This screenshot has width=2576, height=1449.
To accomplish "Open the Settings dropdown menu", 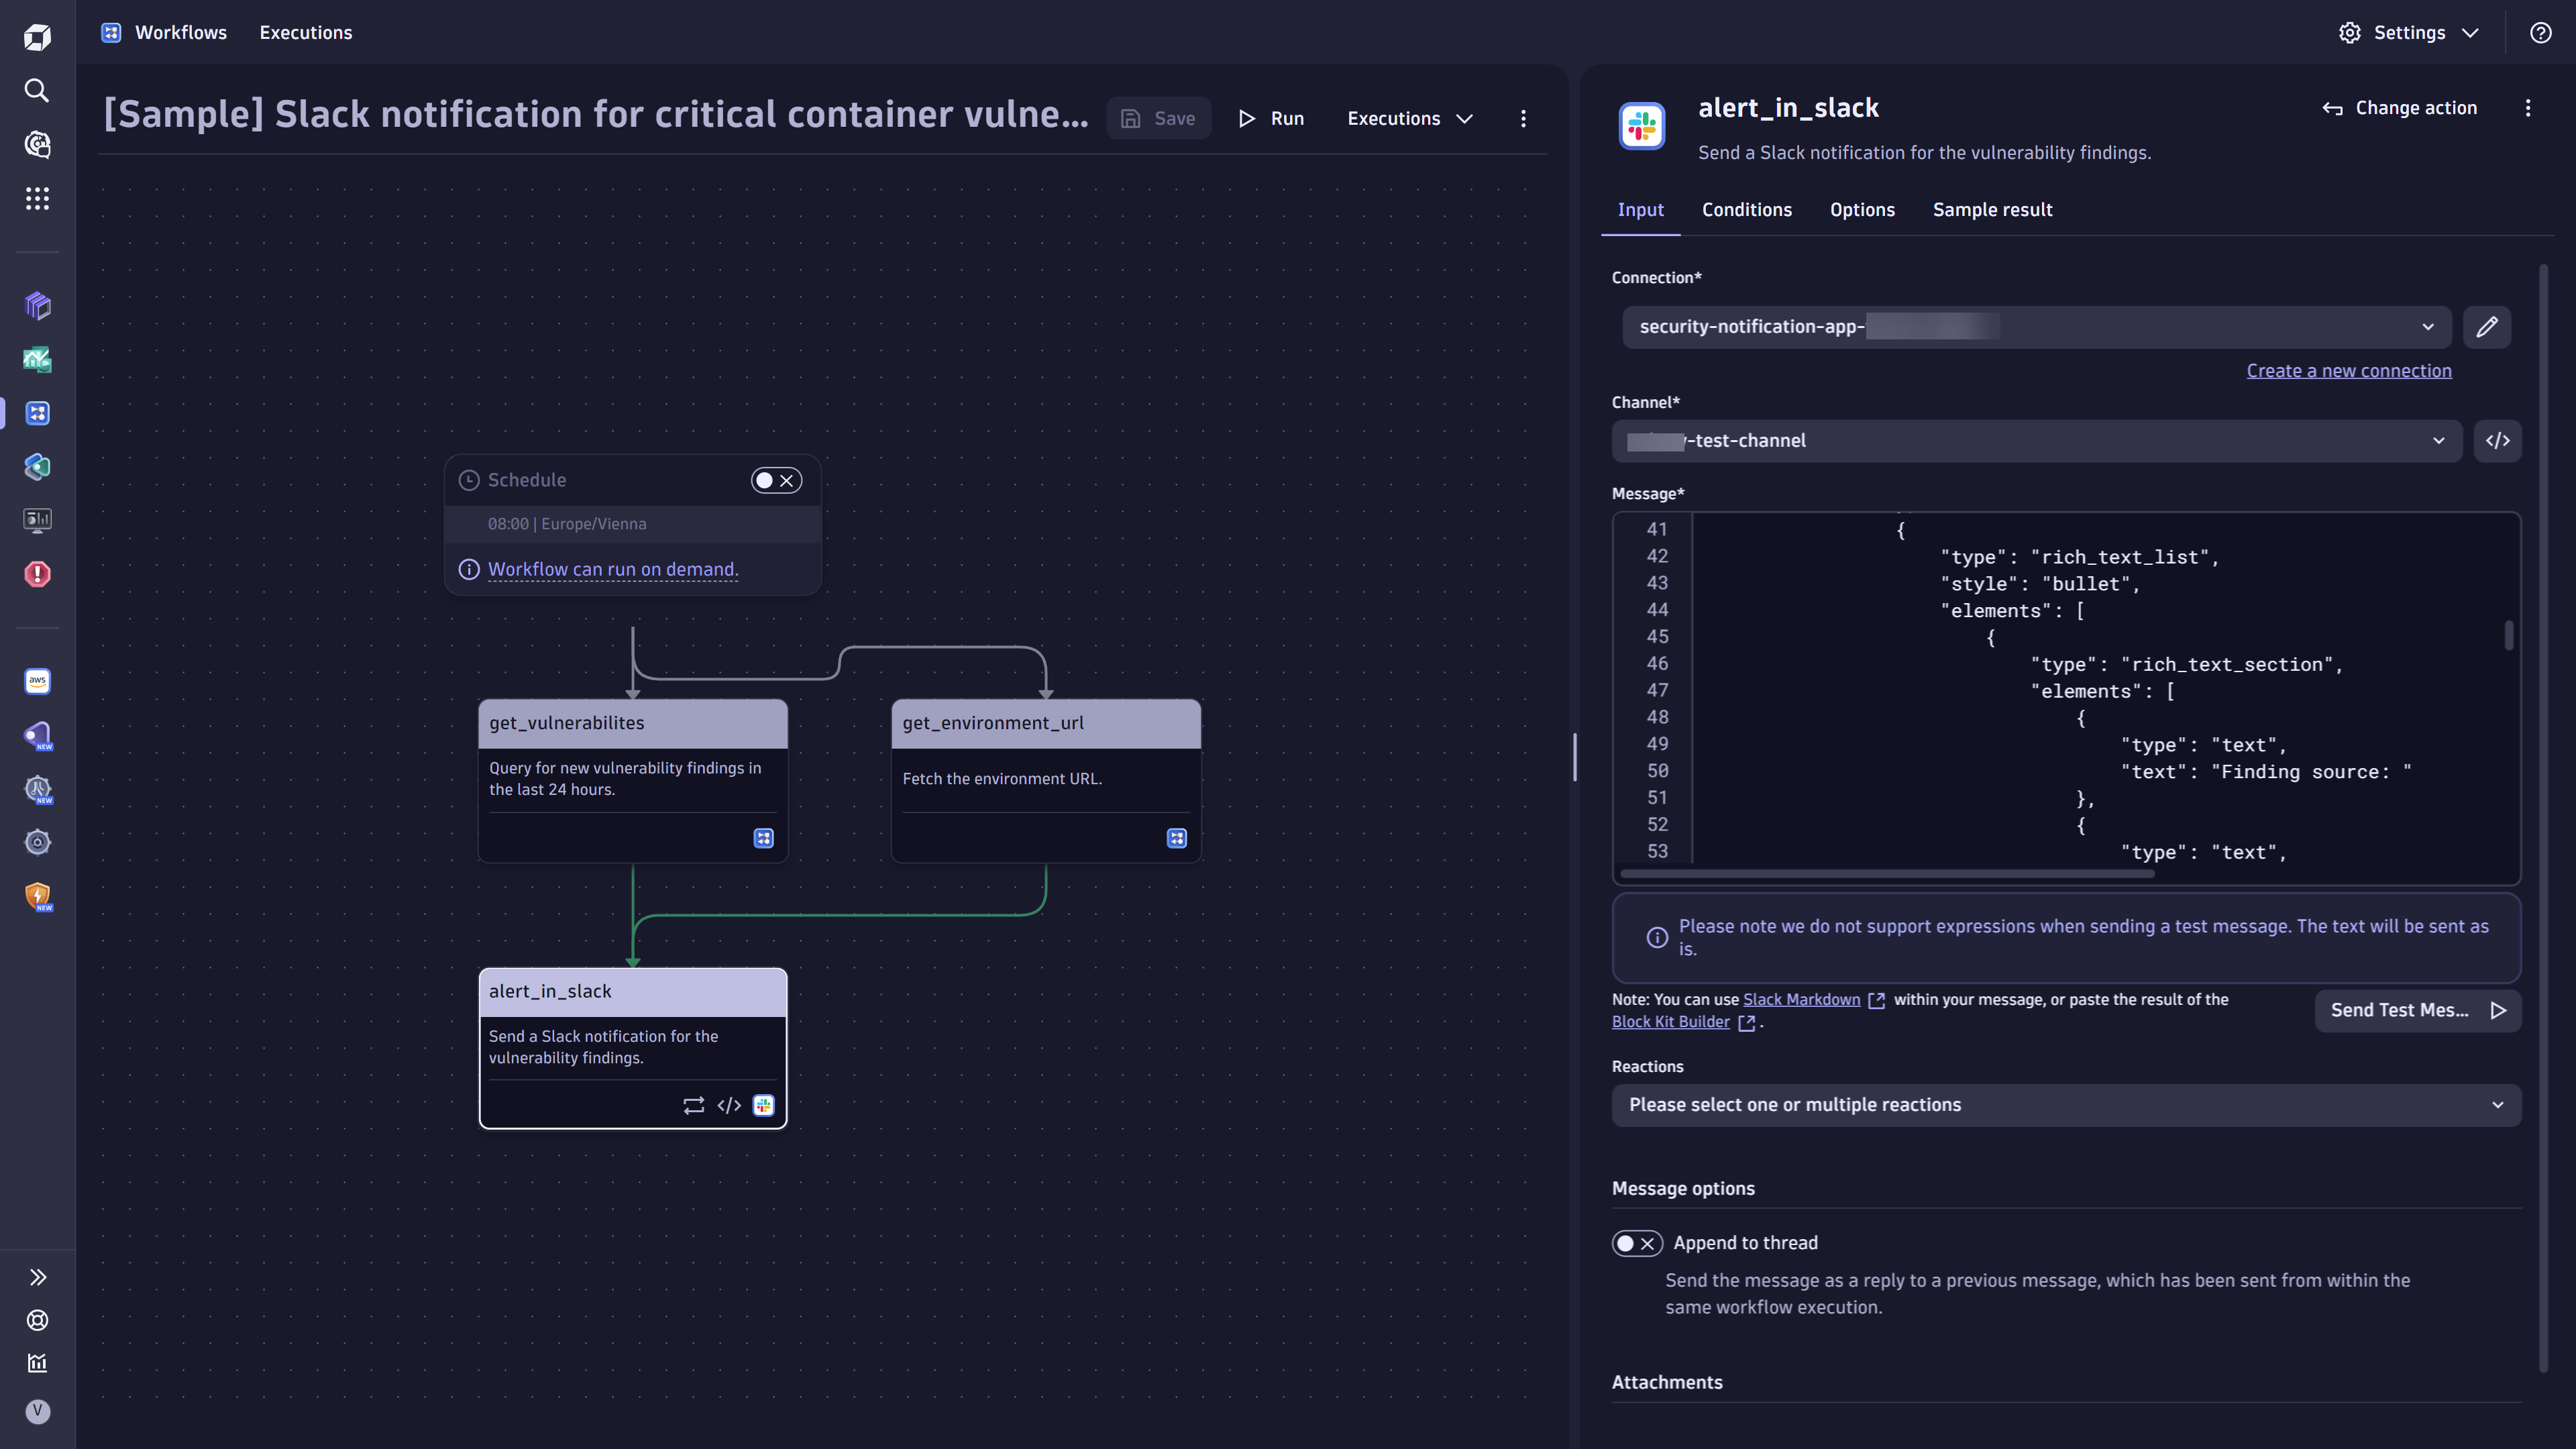I will point(2409,33).
